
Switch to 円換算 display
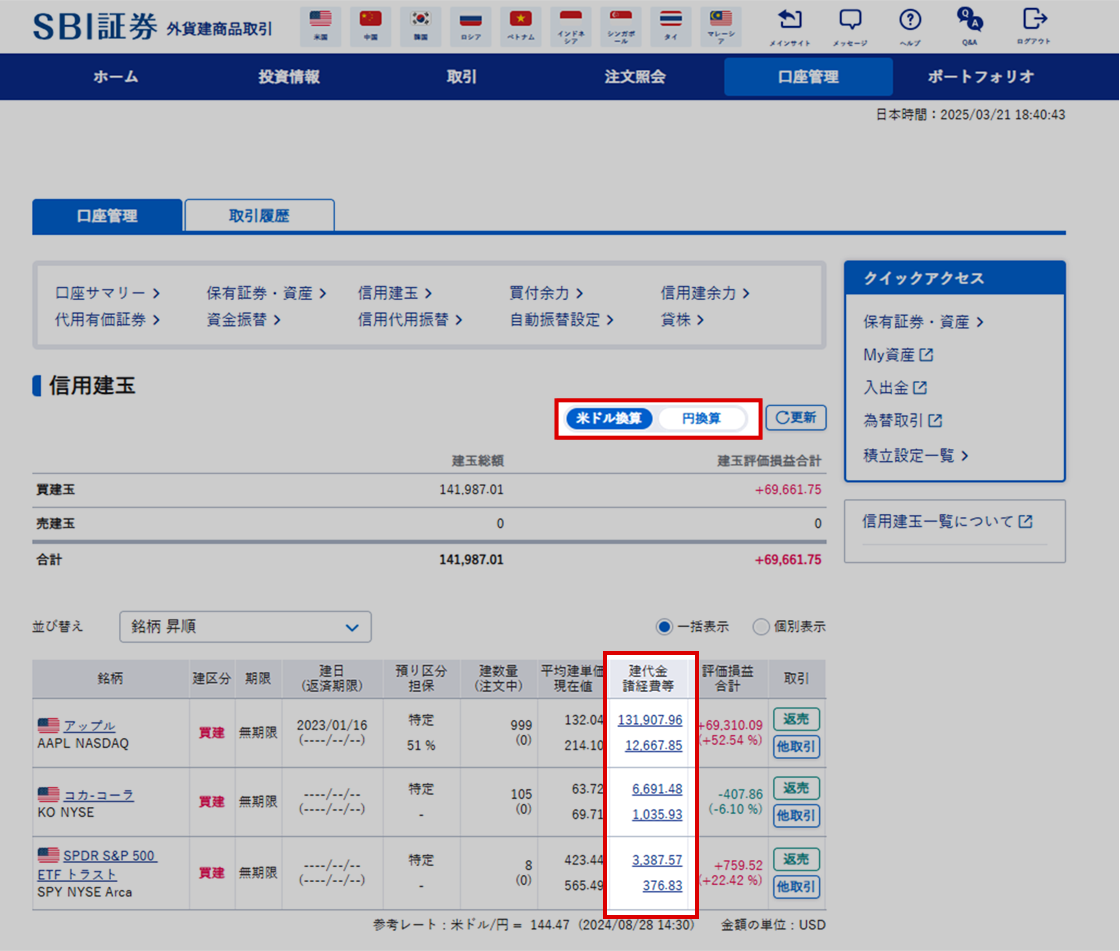pyautogui.click(x=701, y=418)
